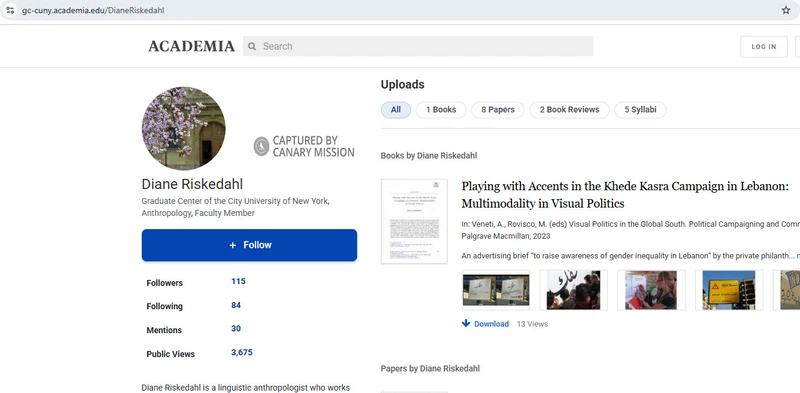
Task: Open Diane Riskedahl's profile photo
Action: pyautogui.click(x=183, y=128)
